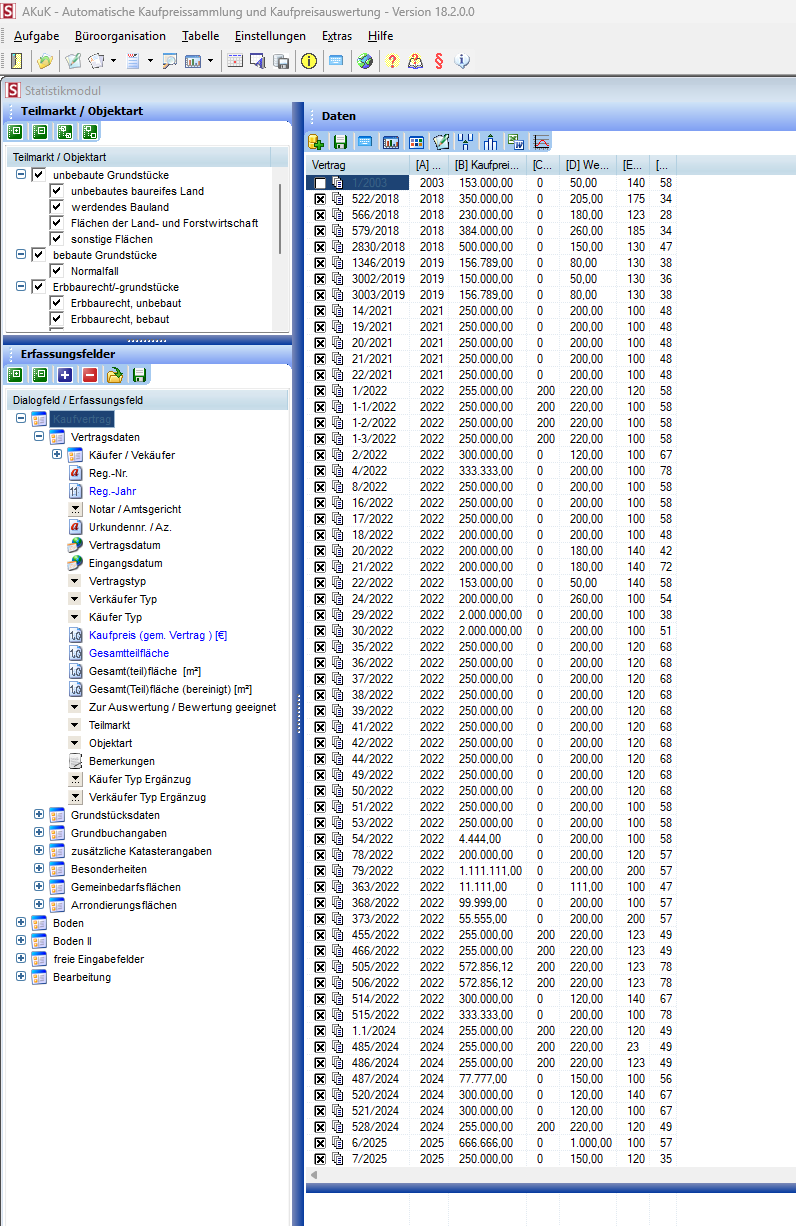Screen dimensions: 796x1226
Task: Click the green save icon in Daten toolbar
Action: pyautogui.click(x=340, y=142)
